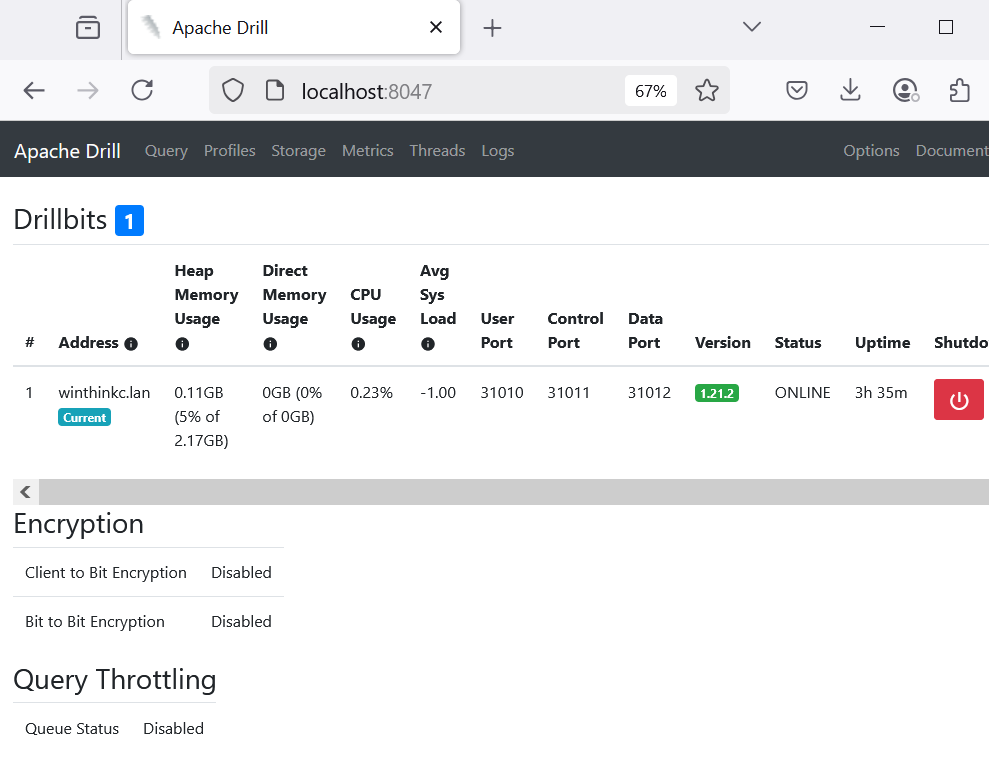This screenshot has width=989, height=778.
Task: Open the Firefox account menu icon
Action: coord(905,91)
